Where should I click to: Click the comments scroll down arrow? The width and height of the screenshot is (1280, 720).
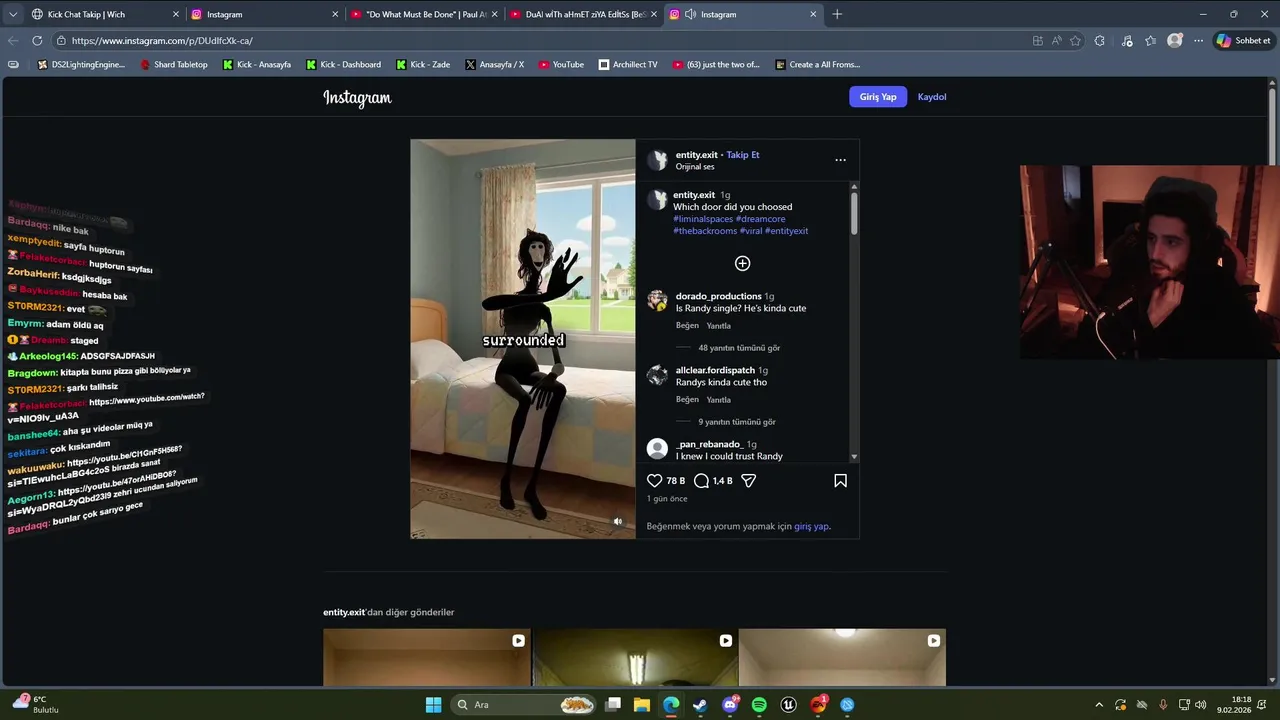tap(854, 457)
